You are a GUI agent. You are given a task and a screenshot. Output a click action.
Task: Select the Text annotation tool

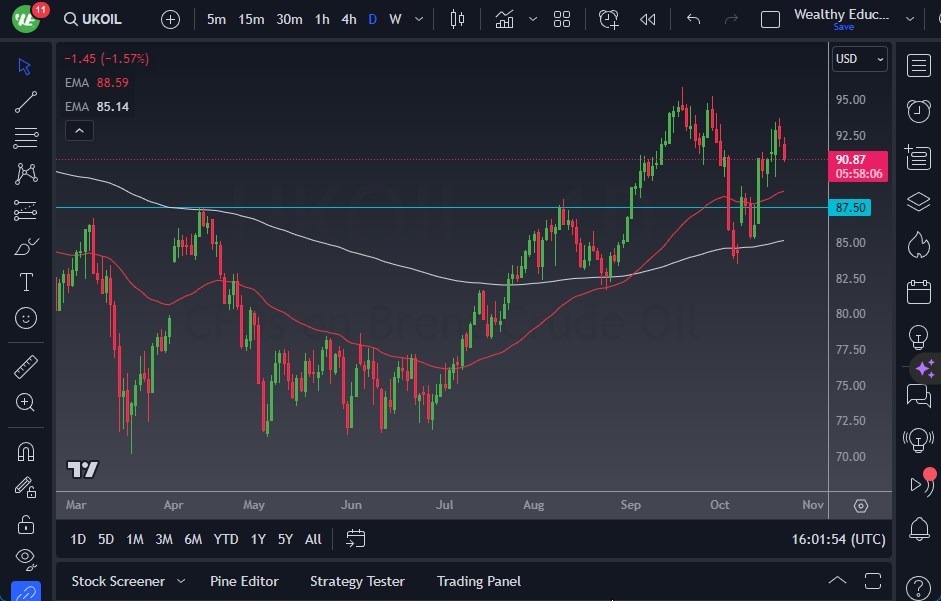pyautogui.click(x=26, y=282)
